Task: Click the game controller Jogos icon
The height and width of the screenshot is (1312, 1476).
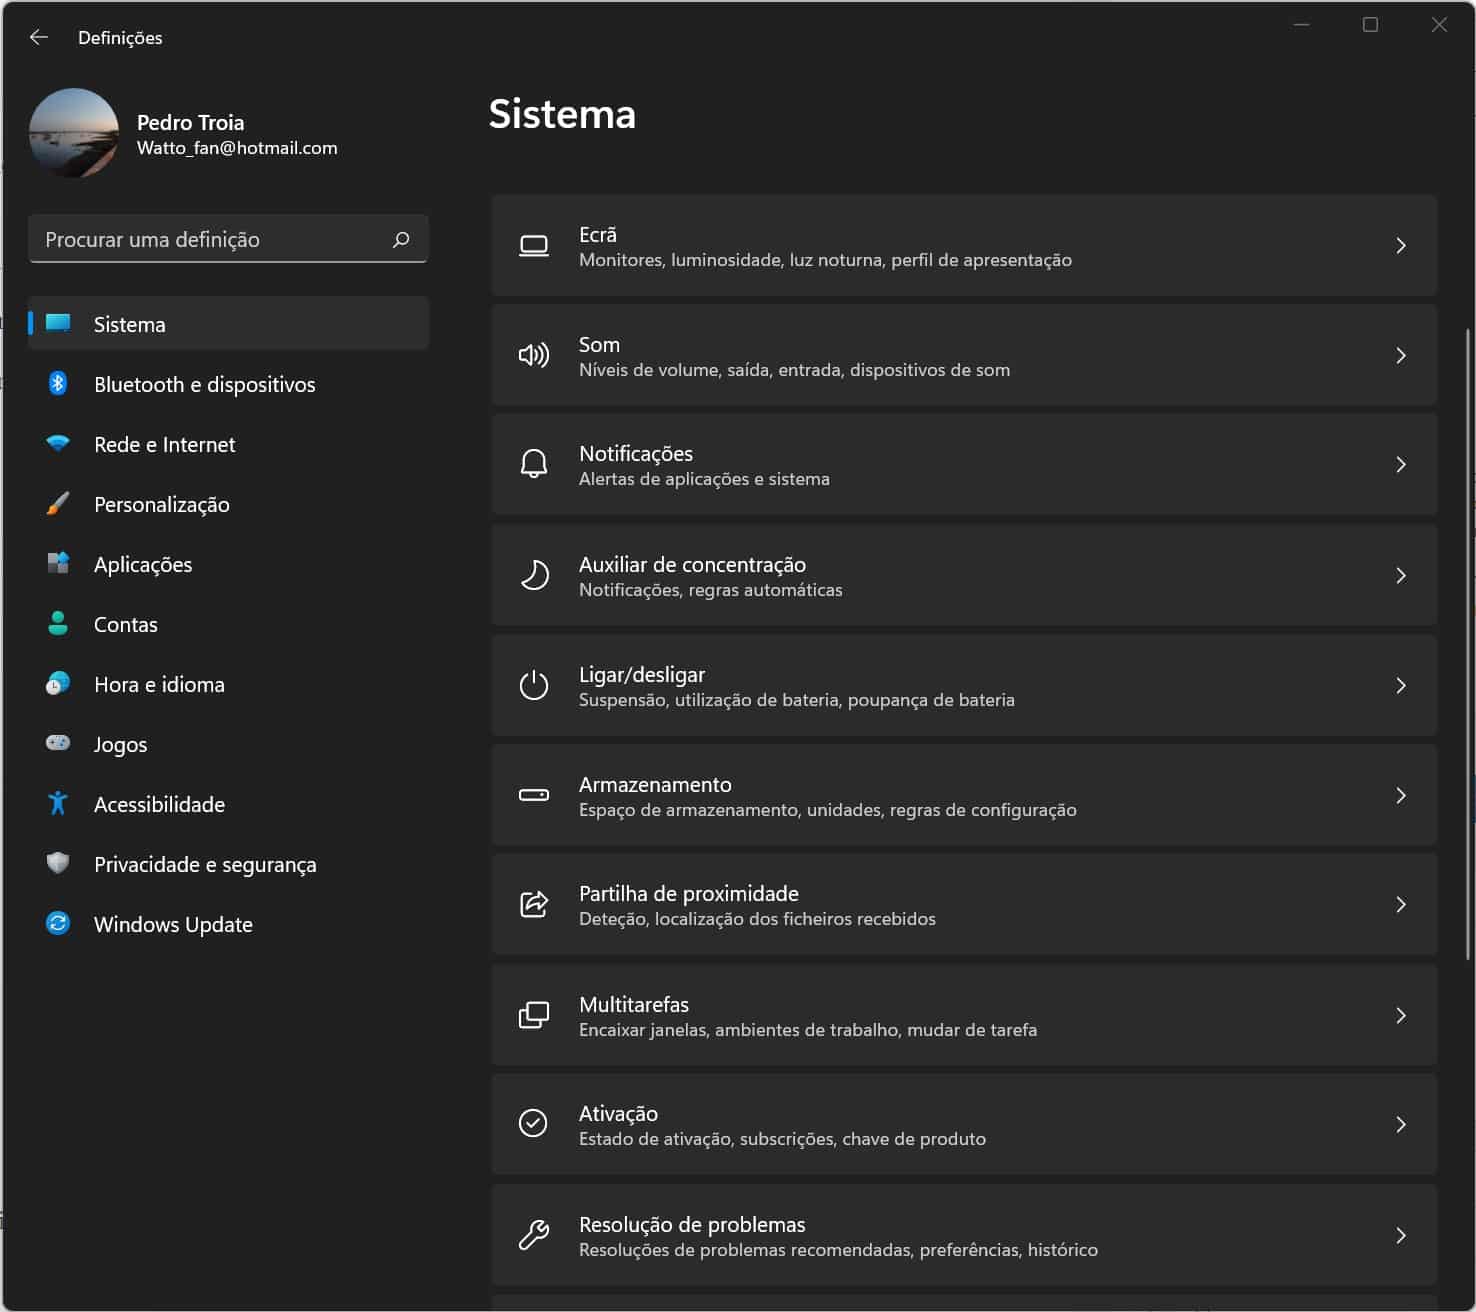Action: coord(58,743)
